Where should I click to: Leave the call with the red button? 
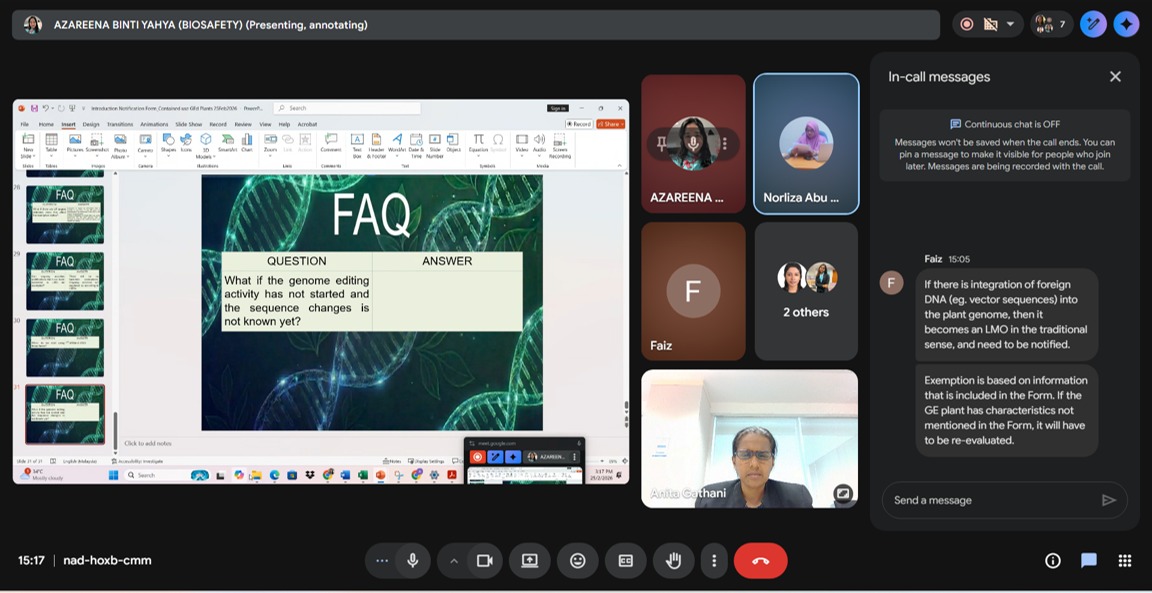coord(760,561)
